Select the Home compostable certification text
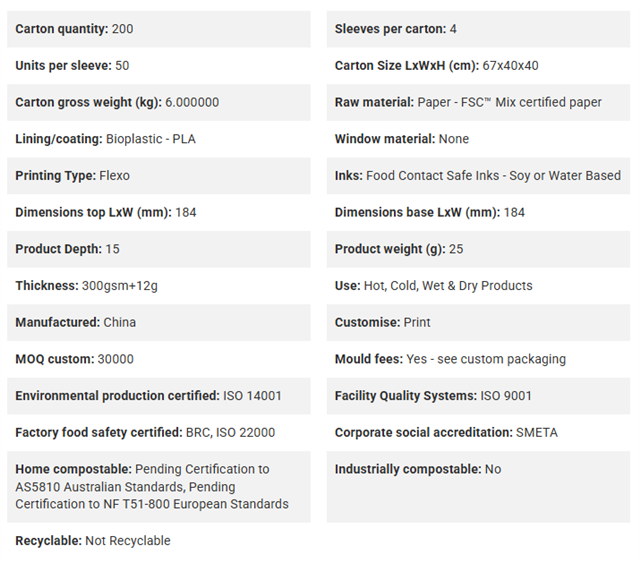The width and height of the screenshot is (640, 562). point(152,486)
